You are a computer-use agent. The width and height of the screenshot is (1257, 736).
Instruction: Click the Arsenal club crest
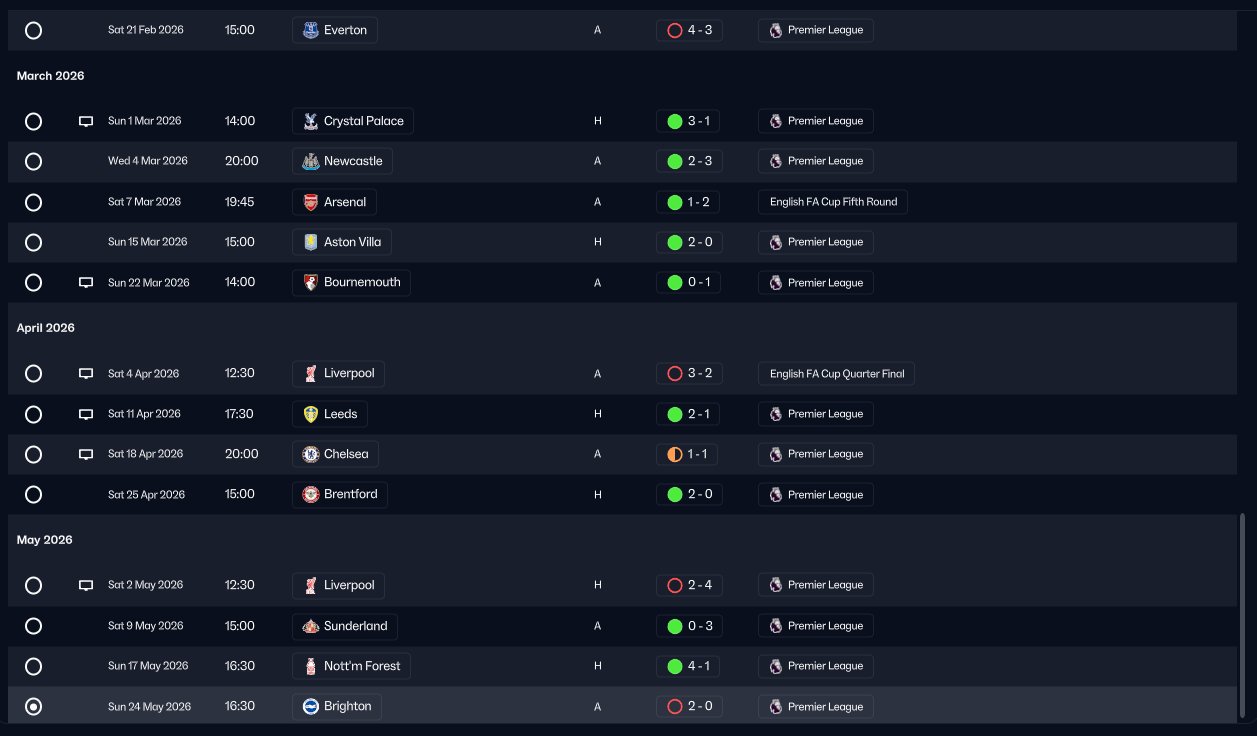[311, 202]
